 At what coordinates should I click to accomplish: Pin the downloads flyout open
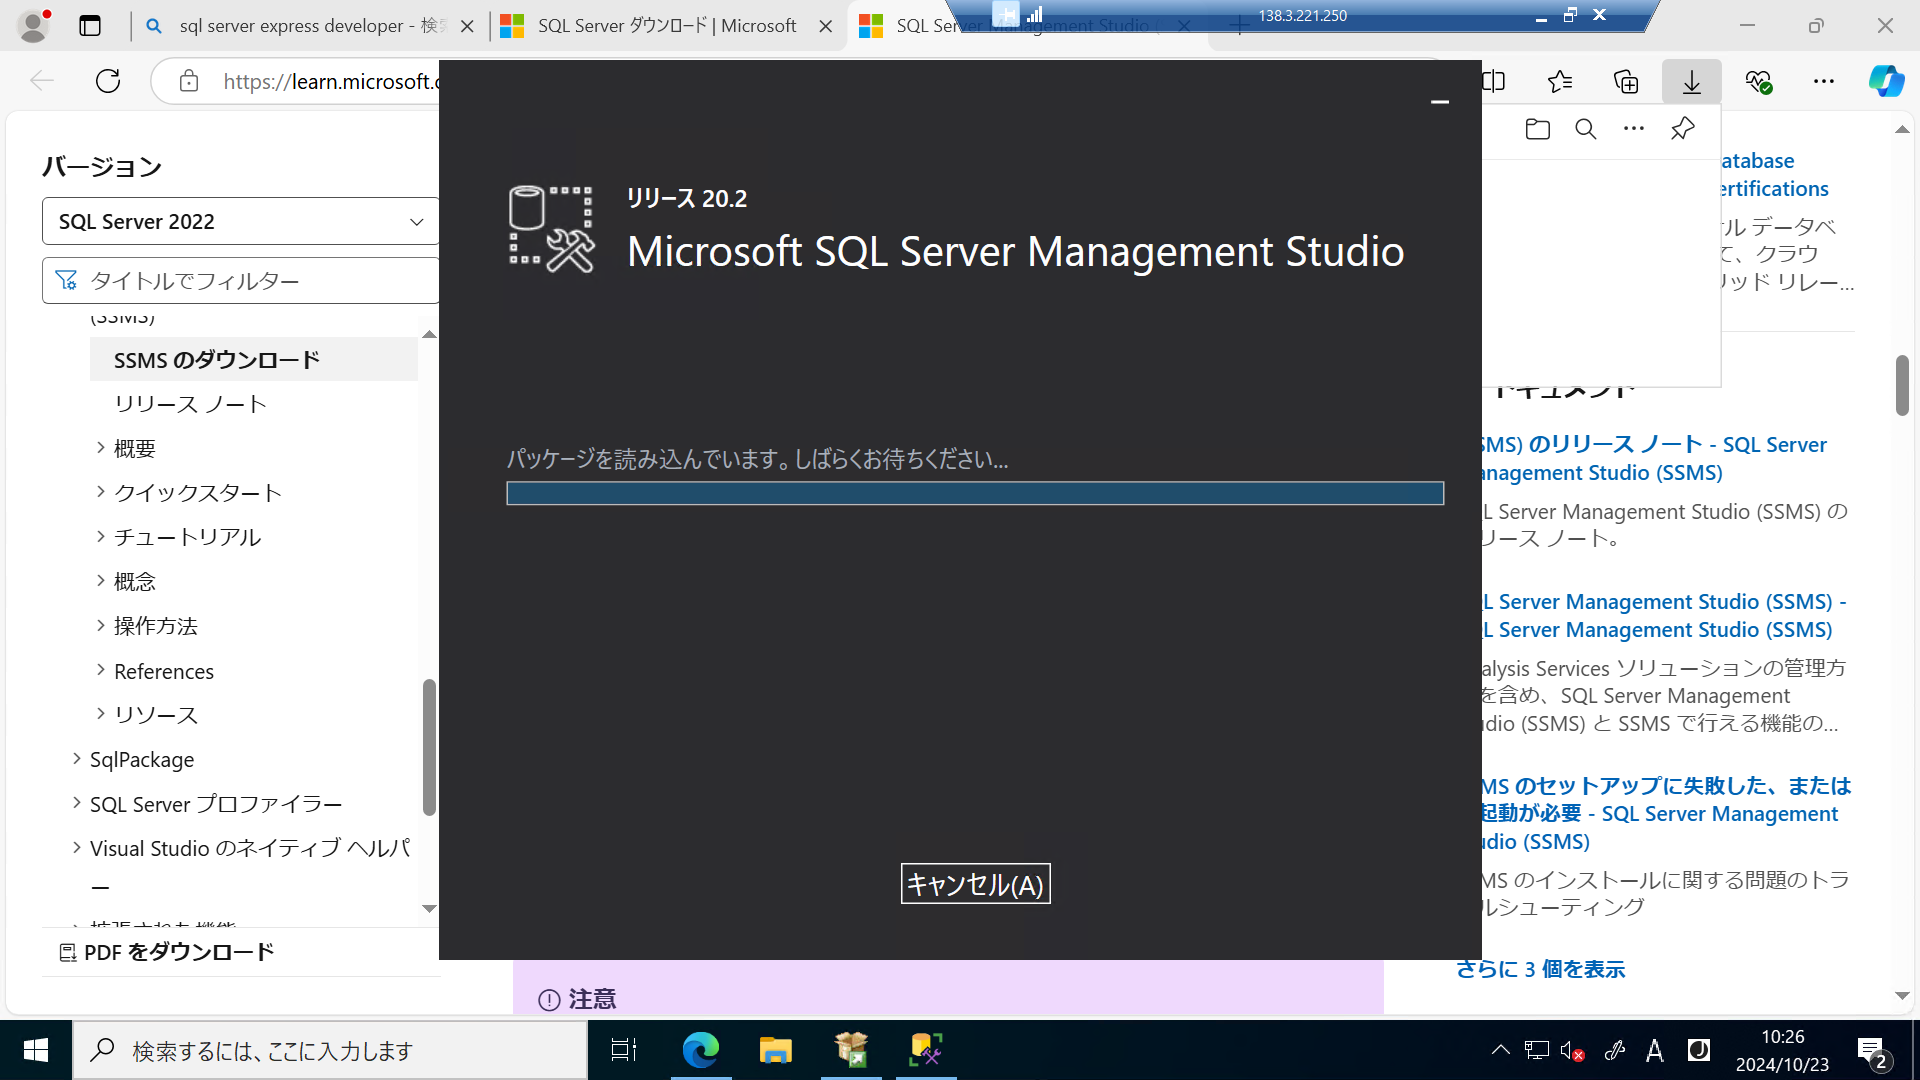click(x=1681, y=129)
